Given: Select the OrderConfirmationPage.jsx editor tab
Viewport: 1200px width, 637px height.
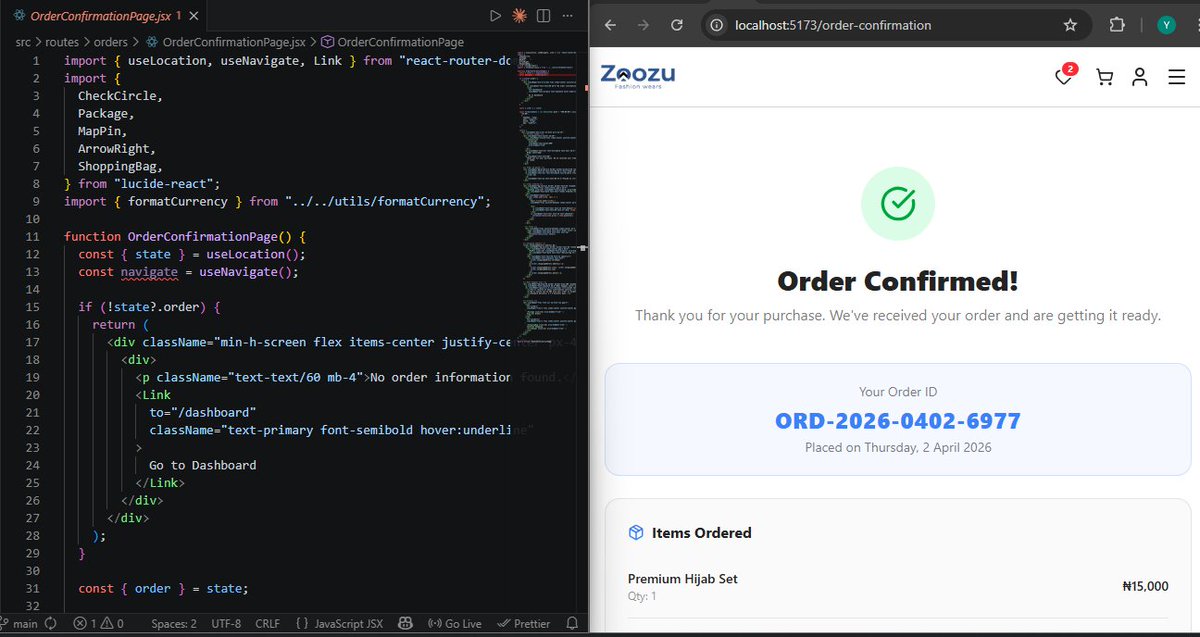Looking at the screenshot, I should coord(104,16).
